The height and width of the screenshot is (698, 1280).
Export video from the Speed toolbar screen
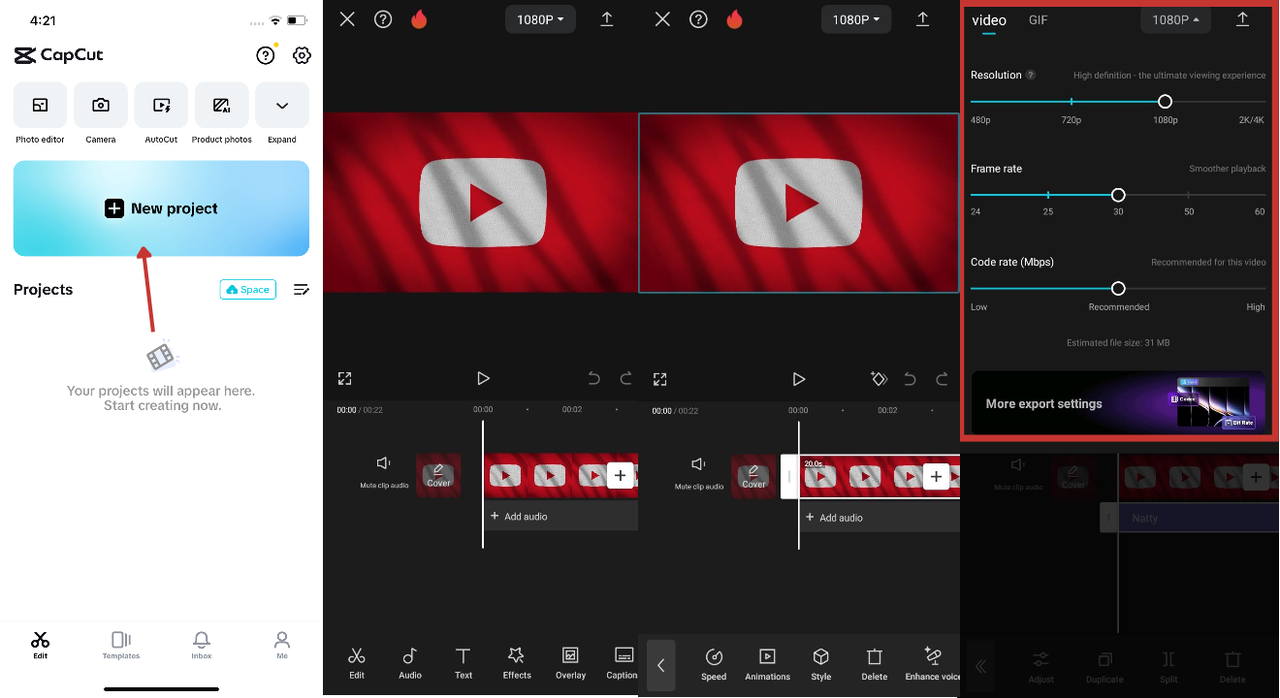(x=923, y=19)
